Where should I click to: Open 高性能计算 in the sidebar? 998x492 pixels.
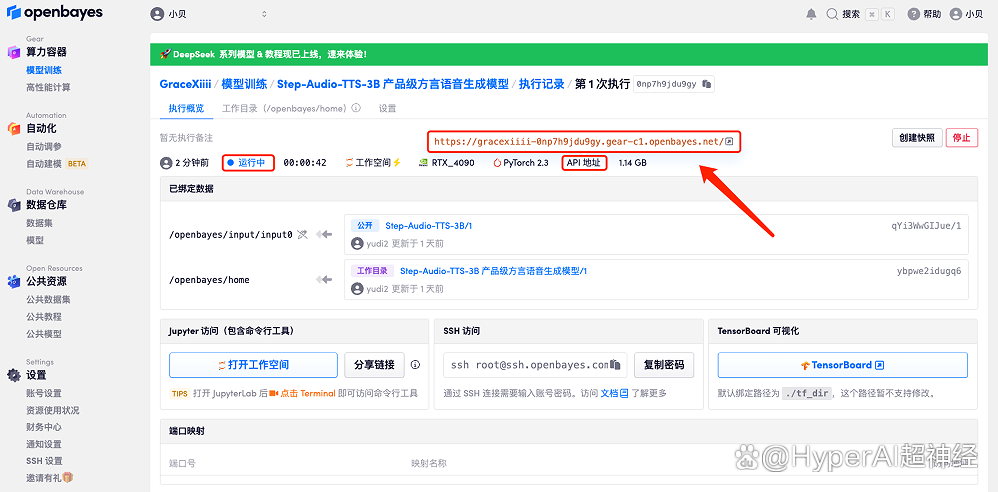(x=48, y=87)
